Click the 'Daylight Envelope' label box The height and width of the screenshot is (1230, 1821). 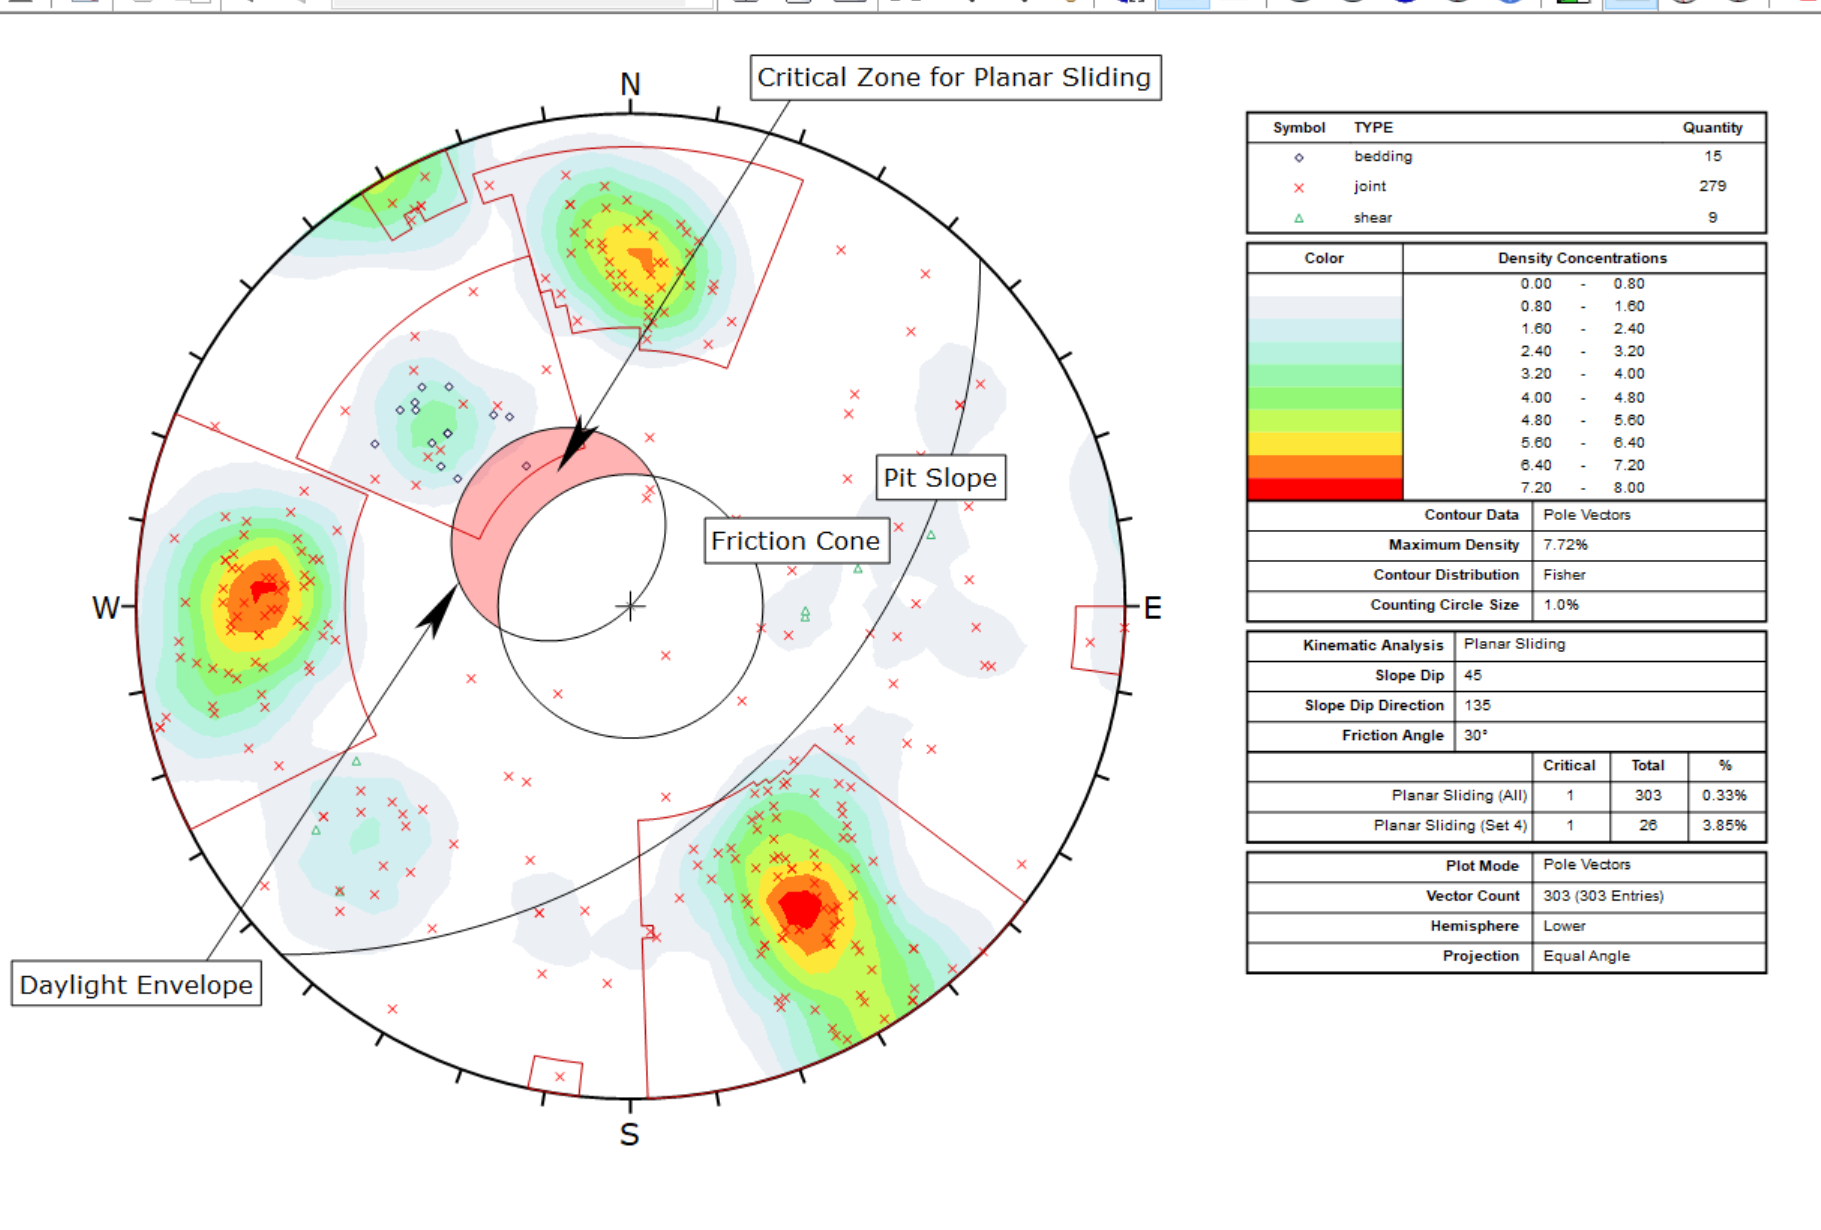(x=136, y=984)
